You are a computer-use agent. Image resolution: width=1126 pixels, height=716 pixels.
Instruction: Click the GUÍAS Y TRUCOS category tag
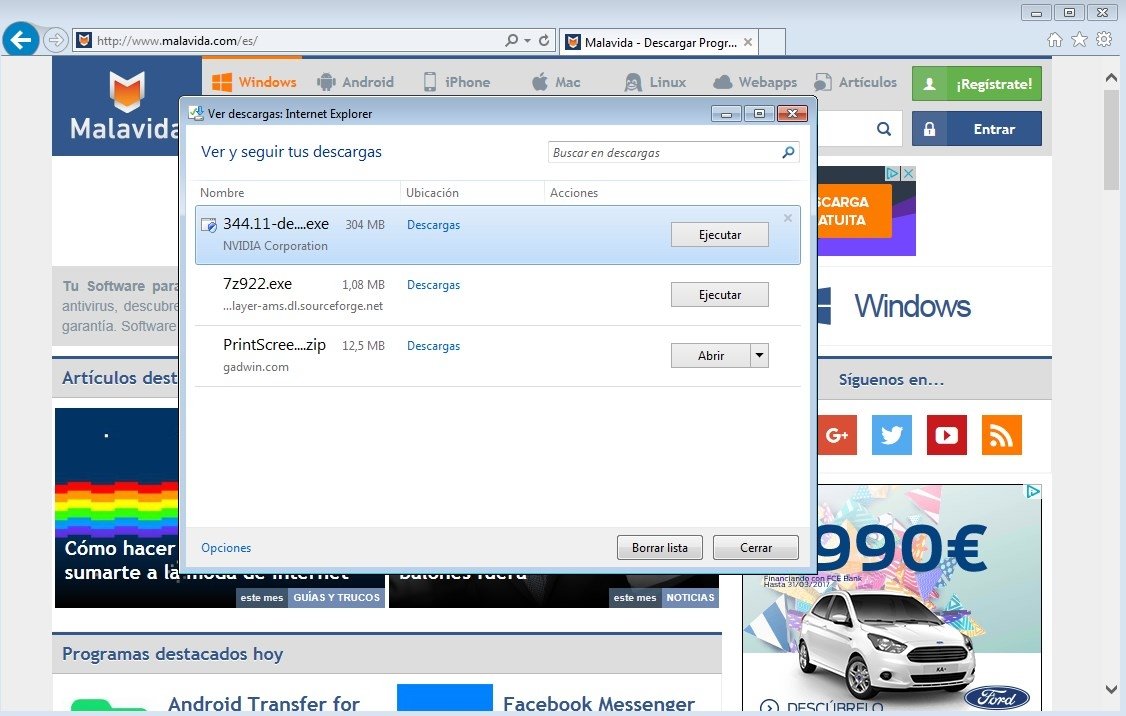337,598
